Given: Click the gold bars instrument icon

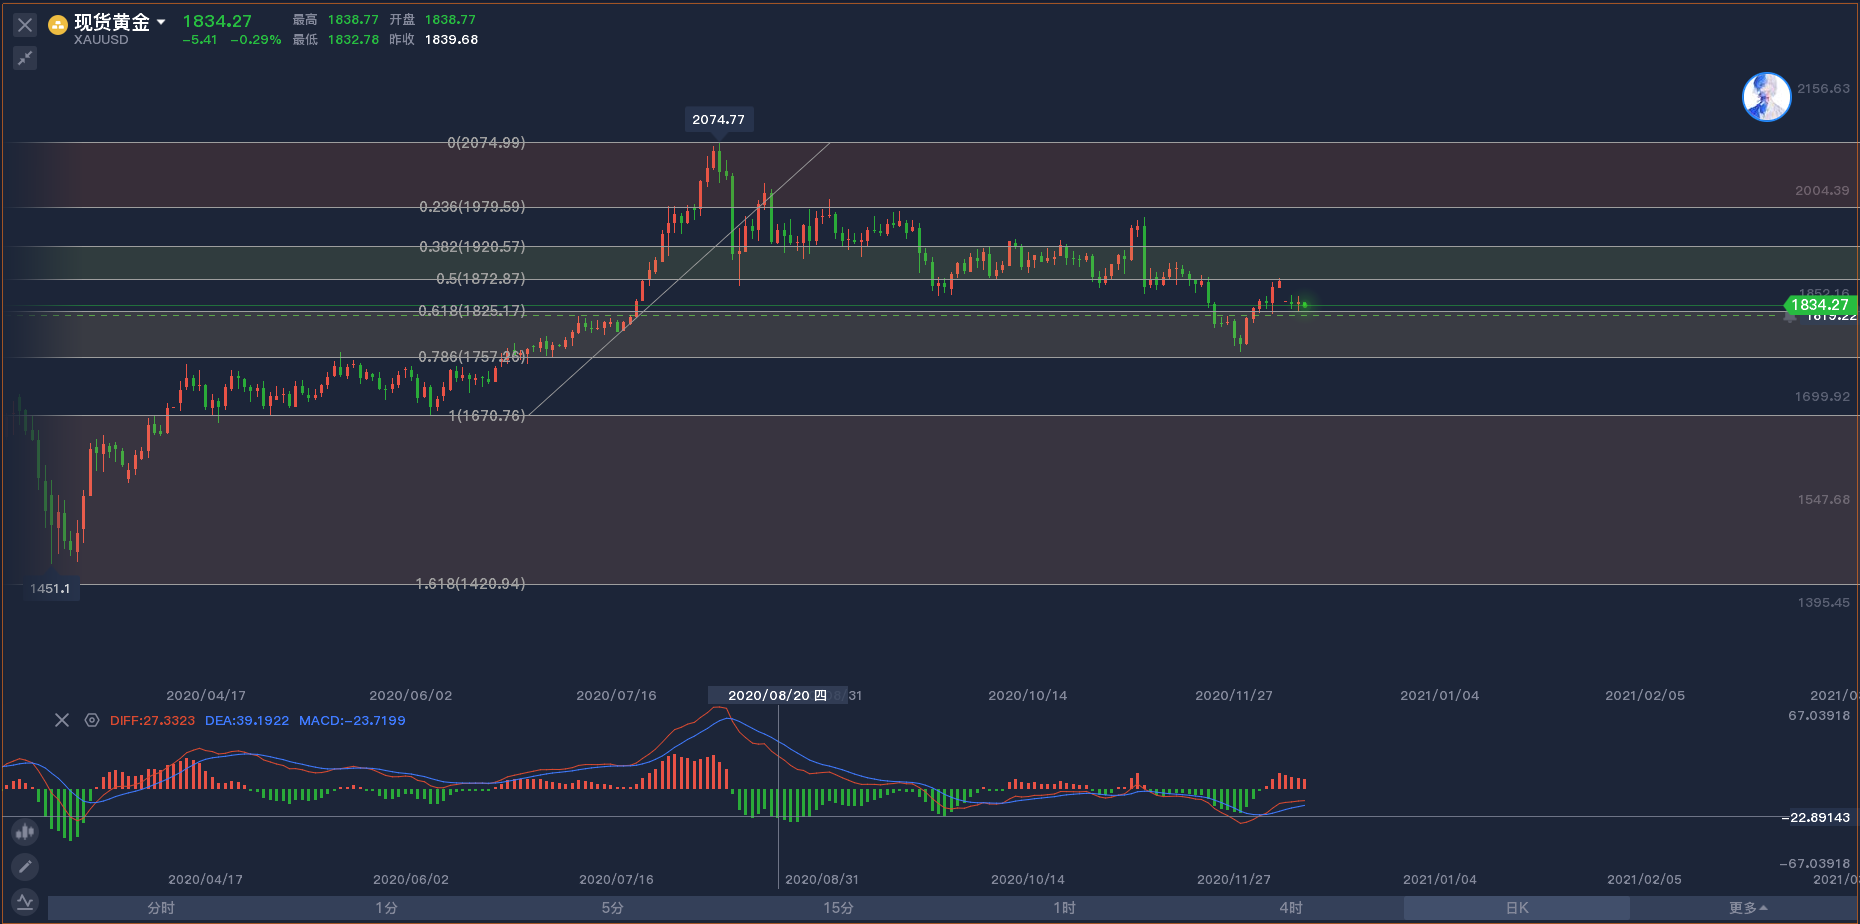Looking at the screenshot, I should tap(58, 25).
